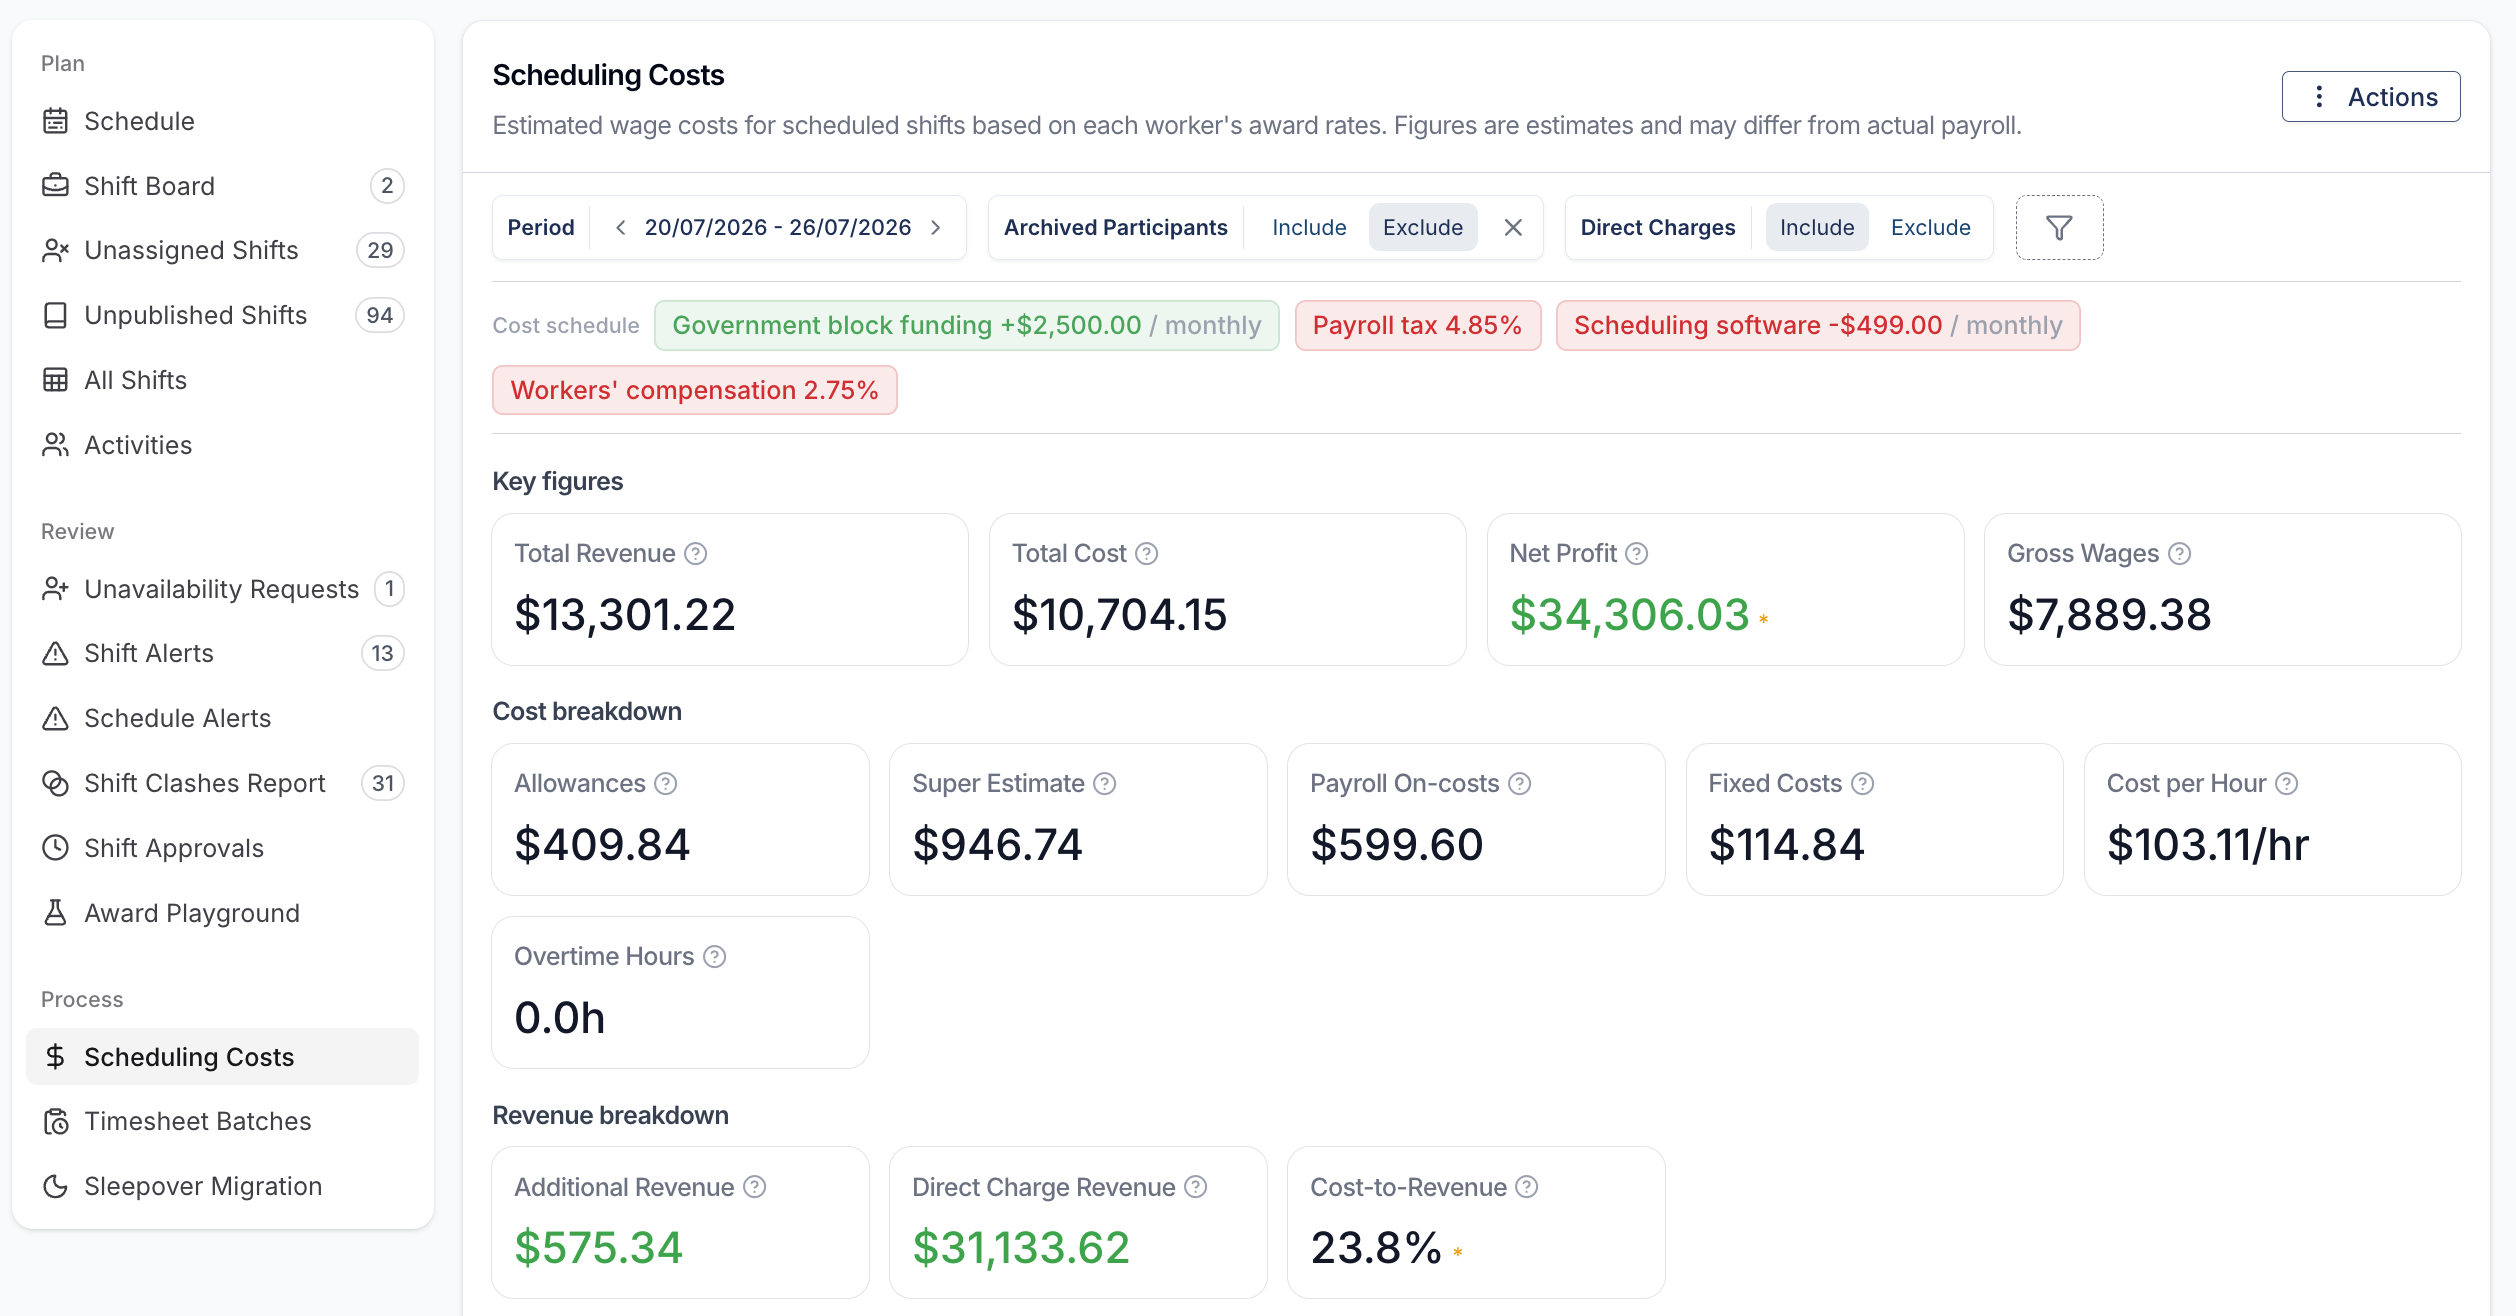Viewport: 2516px width, 1316px height.
Task: Click the question mark beside Payroll On-costs
Action: pos(1520,784)
